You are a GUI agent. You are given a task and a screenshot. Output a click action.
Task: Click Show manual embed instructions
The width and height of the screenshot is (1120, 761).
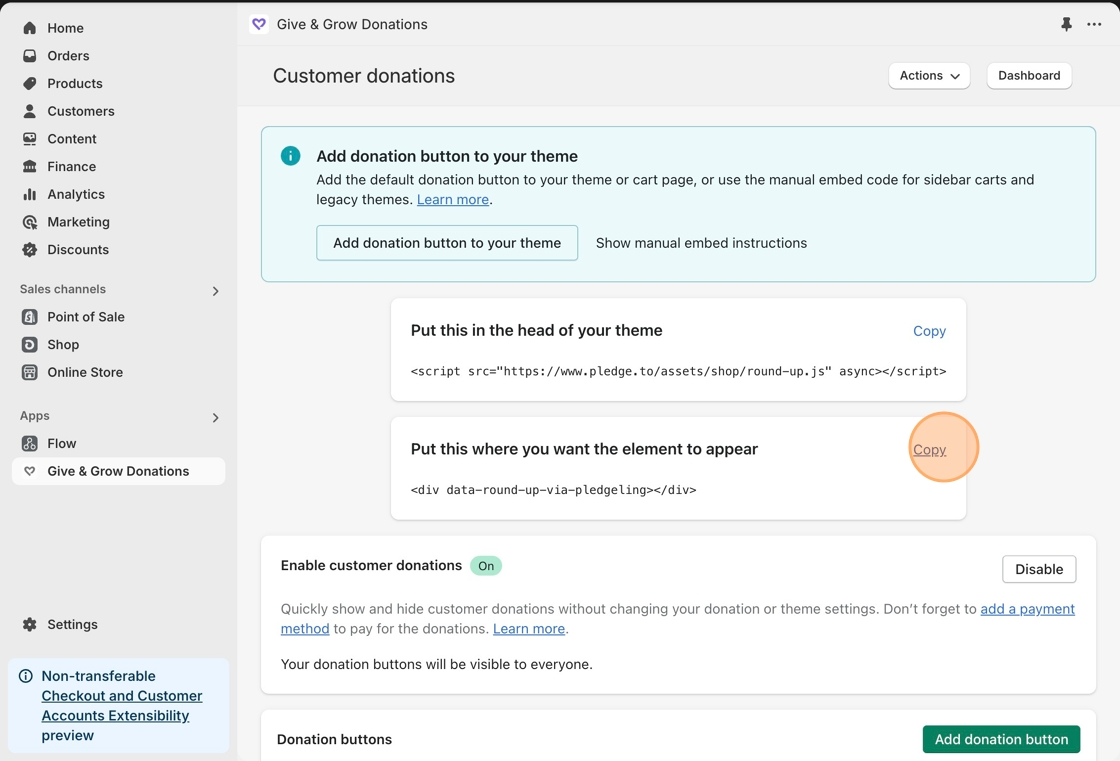coord(701,243)
